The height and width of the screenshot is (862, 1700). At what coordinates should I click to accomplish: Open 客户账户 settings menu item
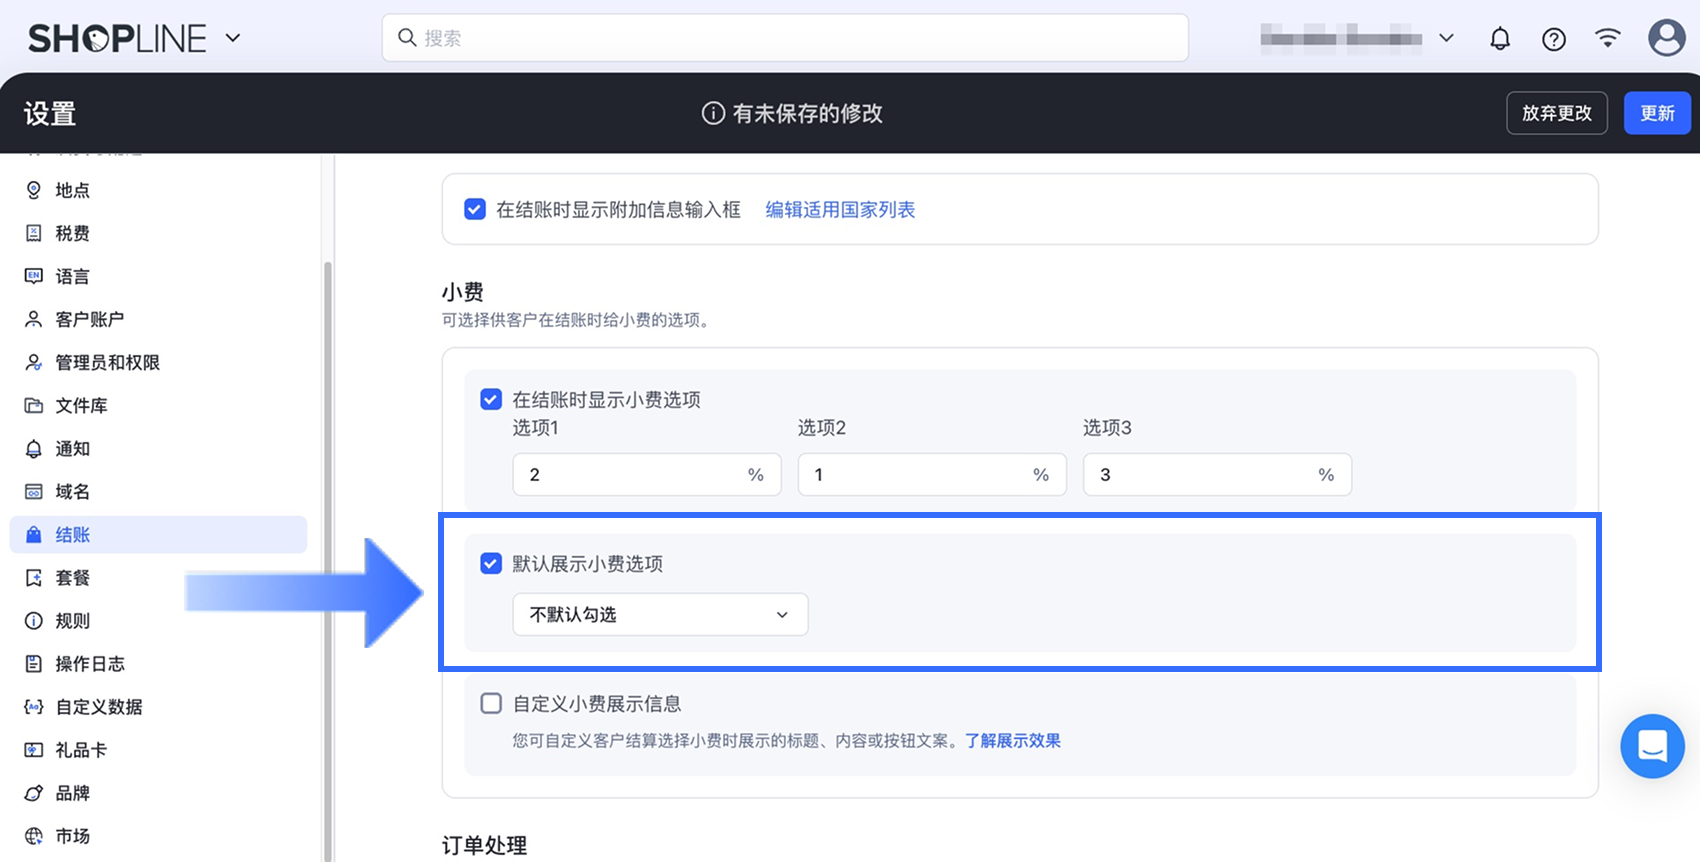[x=158, y=319]
